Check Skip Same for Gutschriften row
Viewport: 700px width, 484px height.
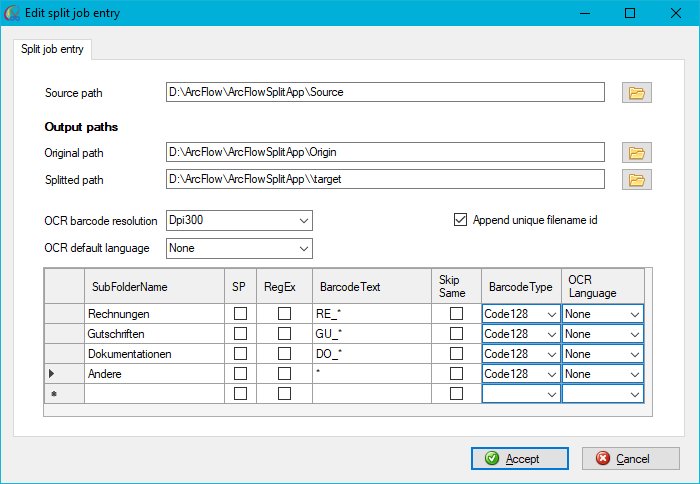(456, 334)
